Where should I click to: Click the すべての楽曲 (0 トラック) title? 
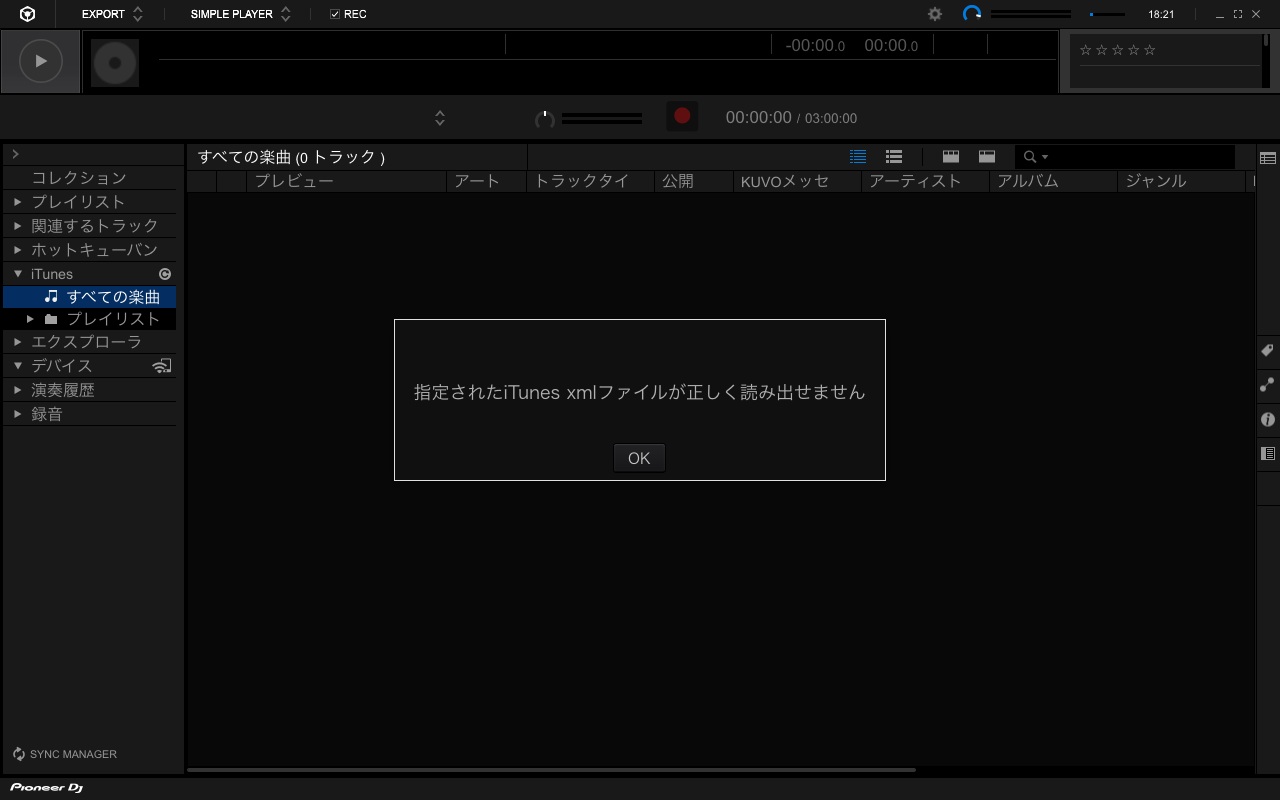(291, 157)
